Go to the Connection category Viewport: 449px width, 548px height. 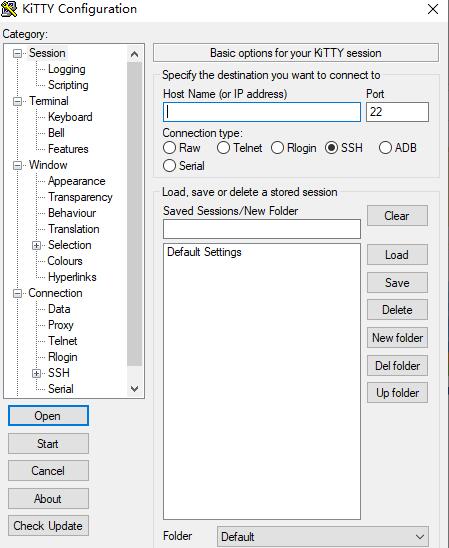(55, 293)
